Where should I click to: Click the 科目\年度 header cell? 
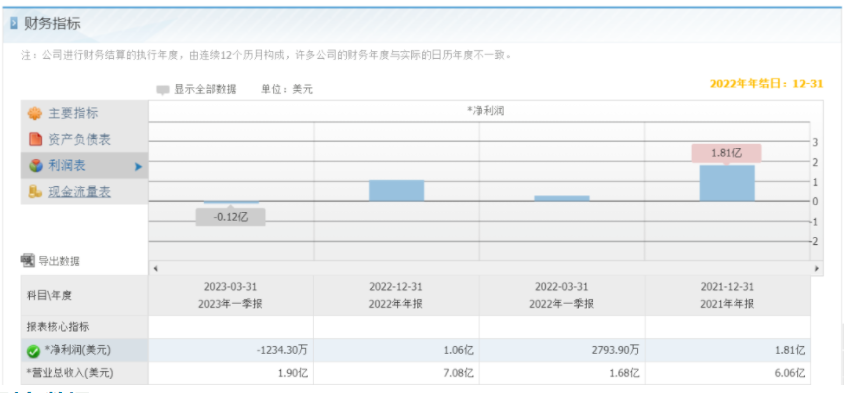(x=85, y=295)
